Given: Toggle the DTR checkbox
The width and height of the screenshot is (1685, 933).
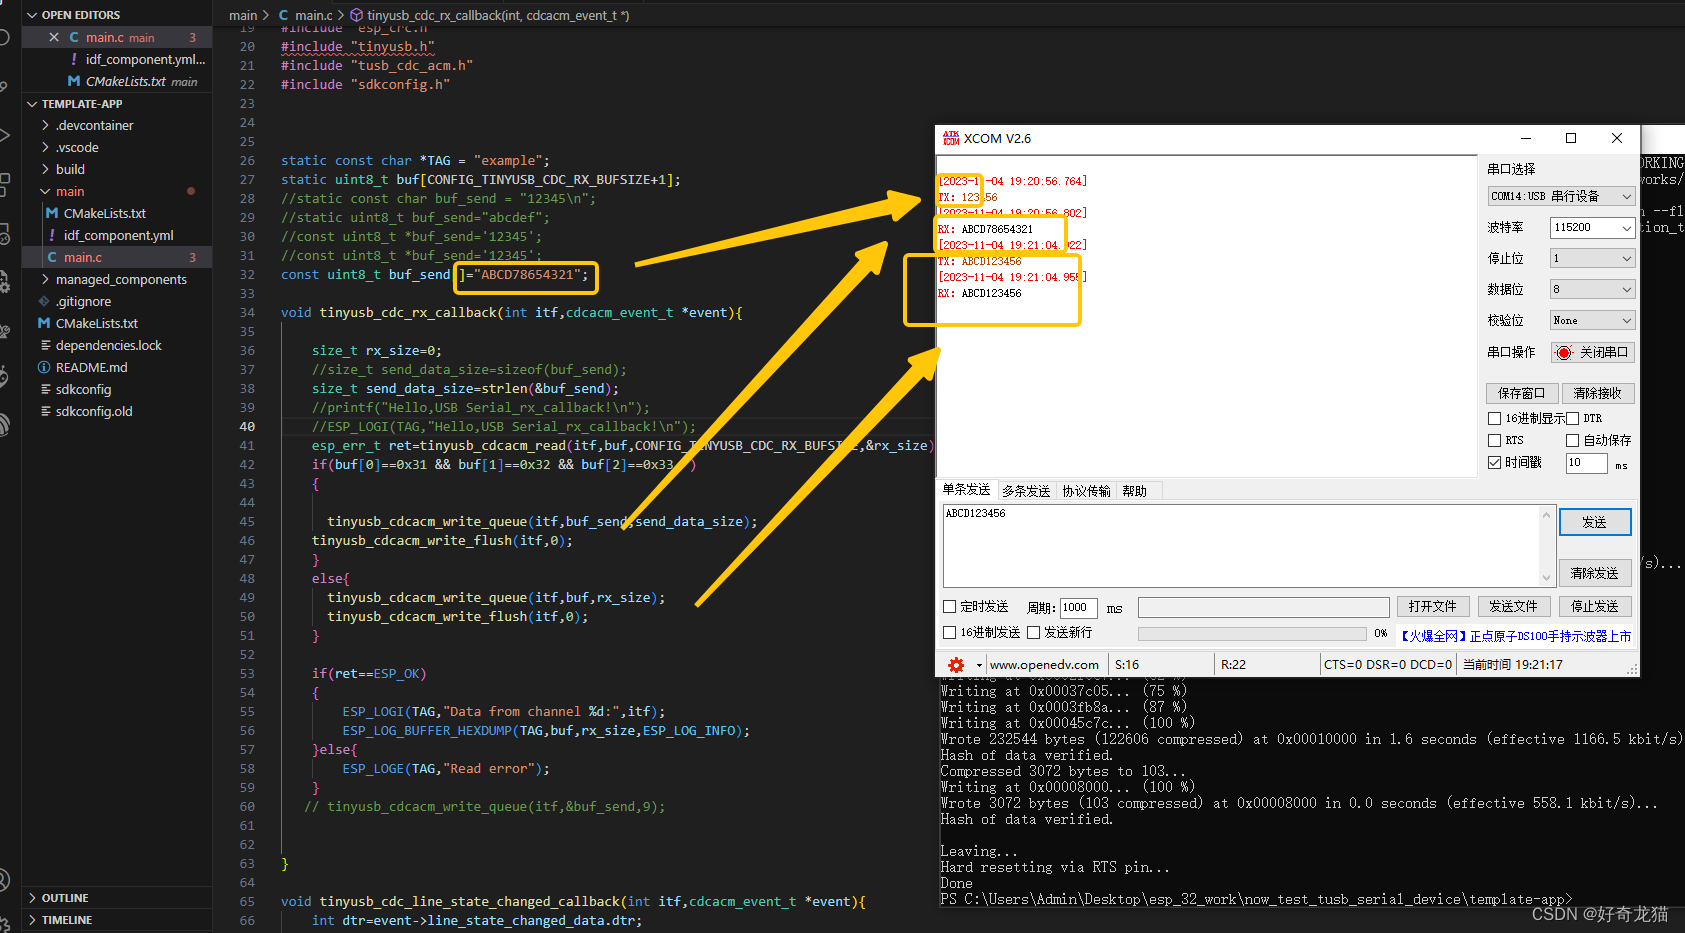Looking at the screenshot, I should [x=1572, y=418].
